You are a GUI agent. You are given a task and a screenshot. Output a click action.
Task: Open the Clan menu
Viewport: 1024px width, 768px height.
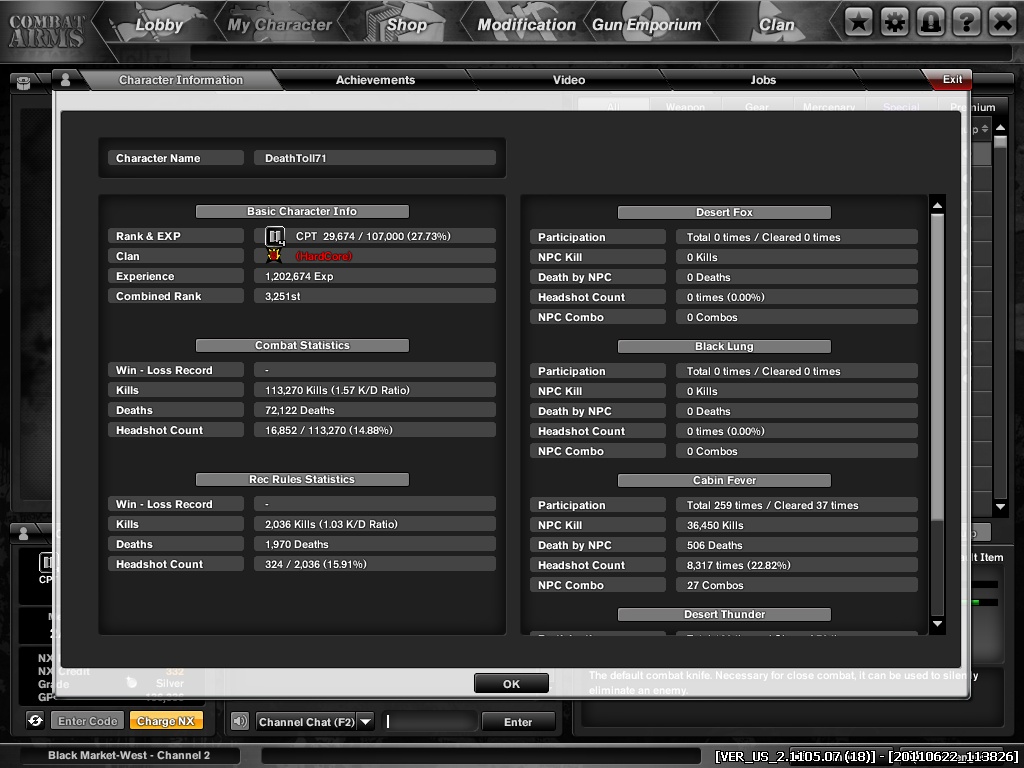pos(776,25)
